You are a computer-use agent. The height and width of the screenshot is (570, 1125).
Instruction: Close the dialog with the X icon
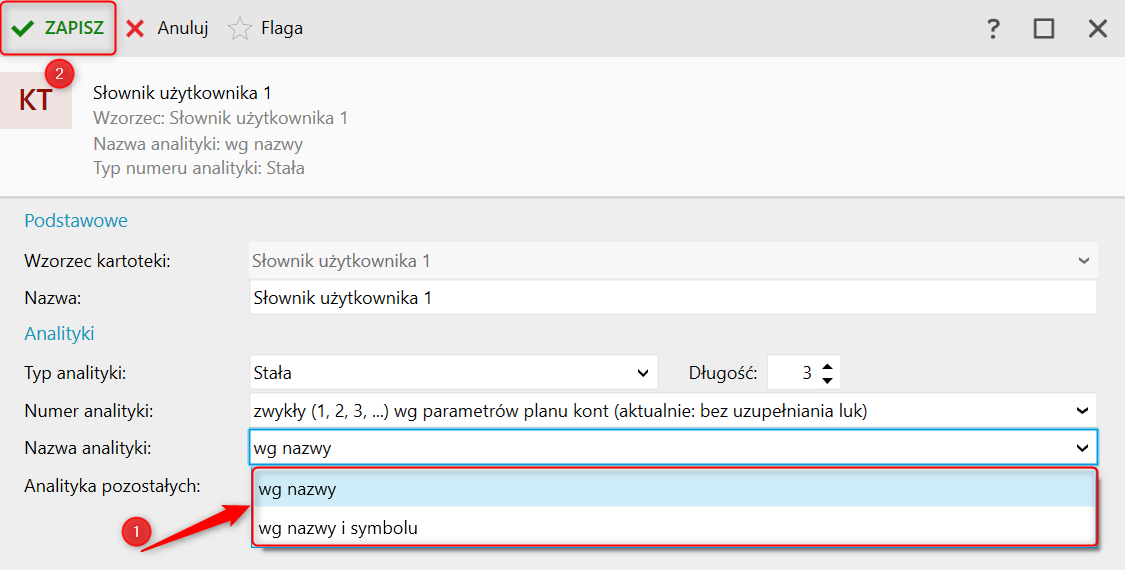pos(1098,28)
